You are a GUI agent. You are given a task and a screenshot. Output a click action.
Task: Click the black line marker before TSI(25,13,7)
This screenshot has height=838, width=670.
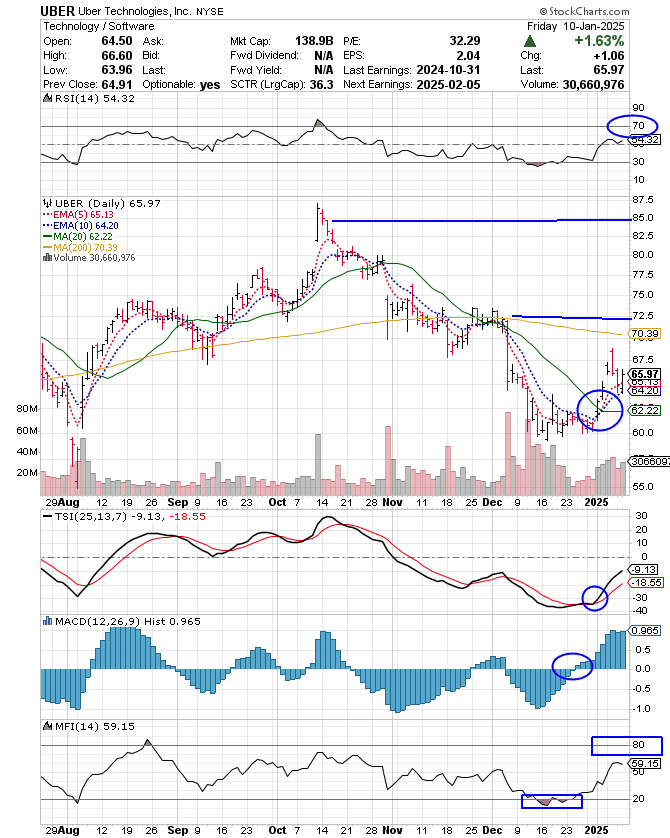(48, 517)
